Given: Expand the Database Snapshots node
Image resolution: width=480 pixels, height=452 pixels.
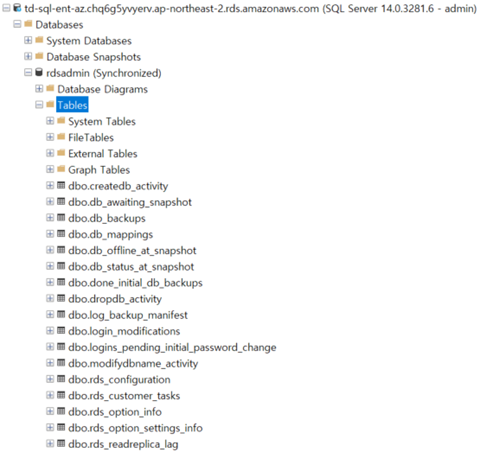Looking at the screenshot, I should pyautogui.click(x=28, y=56).
